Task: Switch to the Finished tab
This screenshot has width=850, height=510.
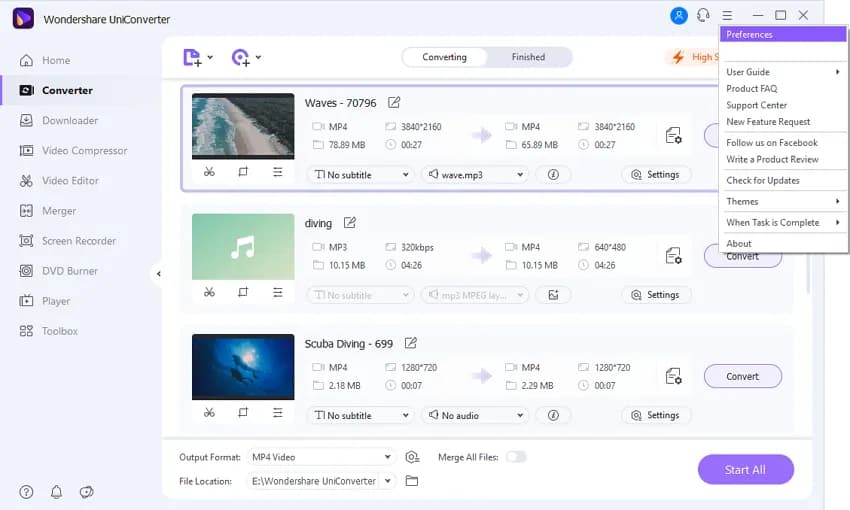Action: click(528, 57)
